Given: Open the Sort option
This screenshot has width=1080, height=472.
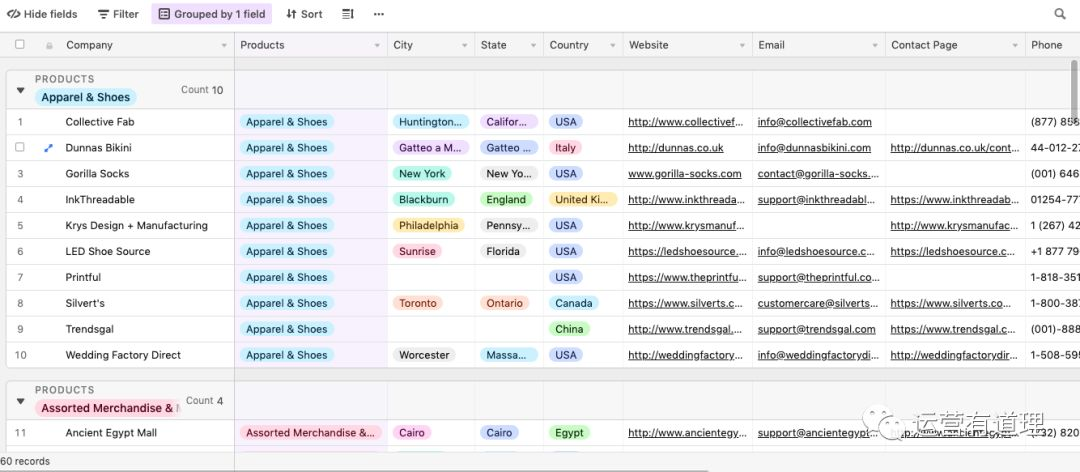Looking at the screenshot, I should point(304,14).
